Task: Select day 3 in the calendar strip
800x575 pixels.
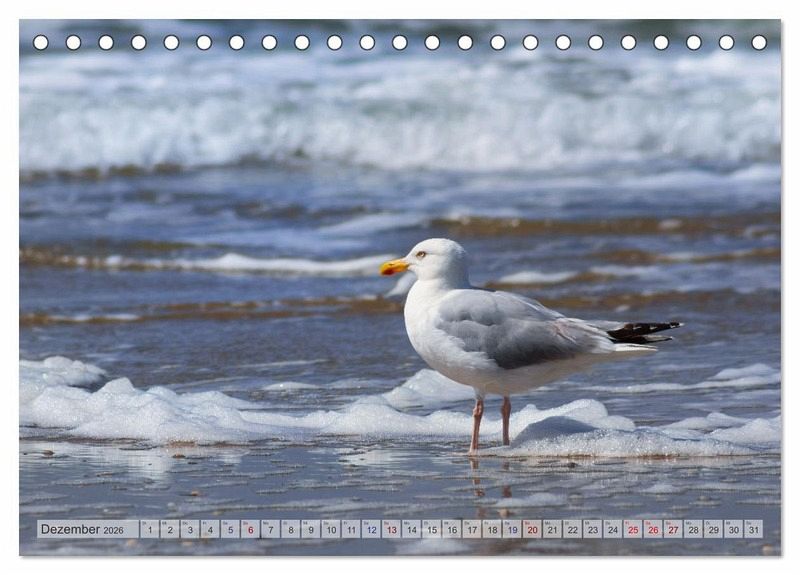Action: 190,529
